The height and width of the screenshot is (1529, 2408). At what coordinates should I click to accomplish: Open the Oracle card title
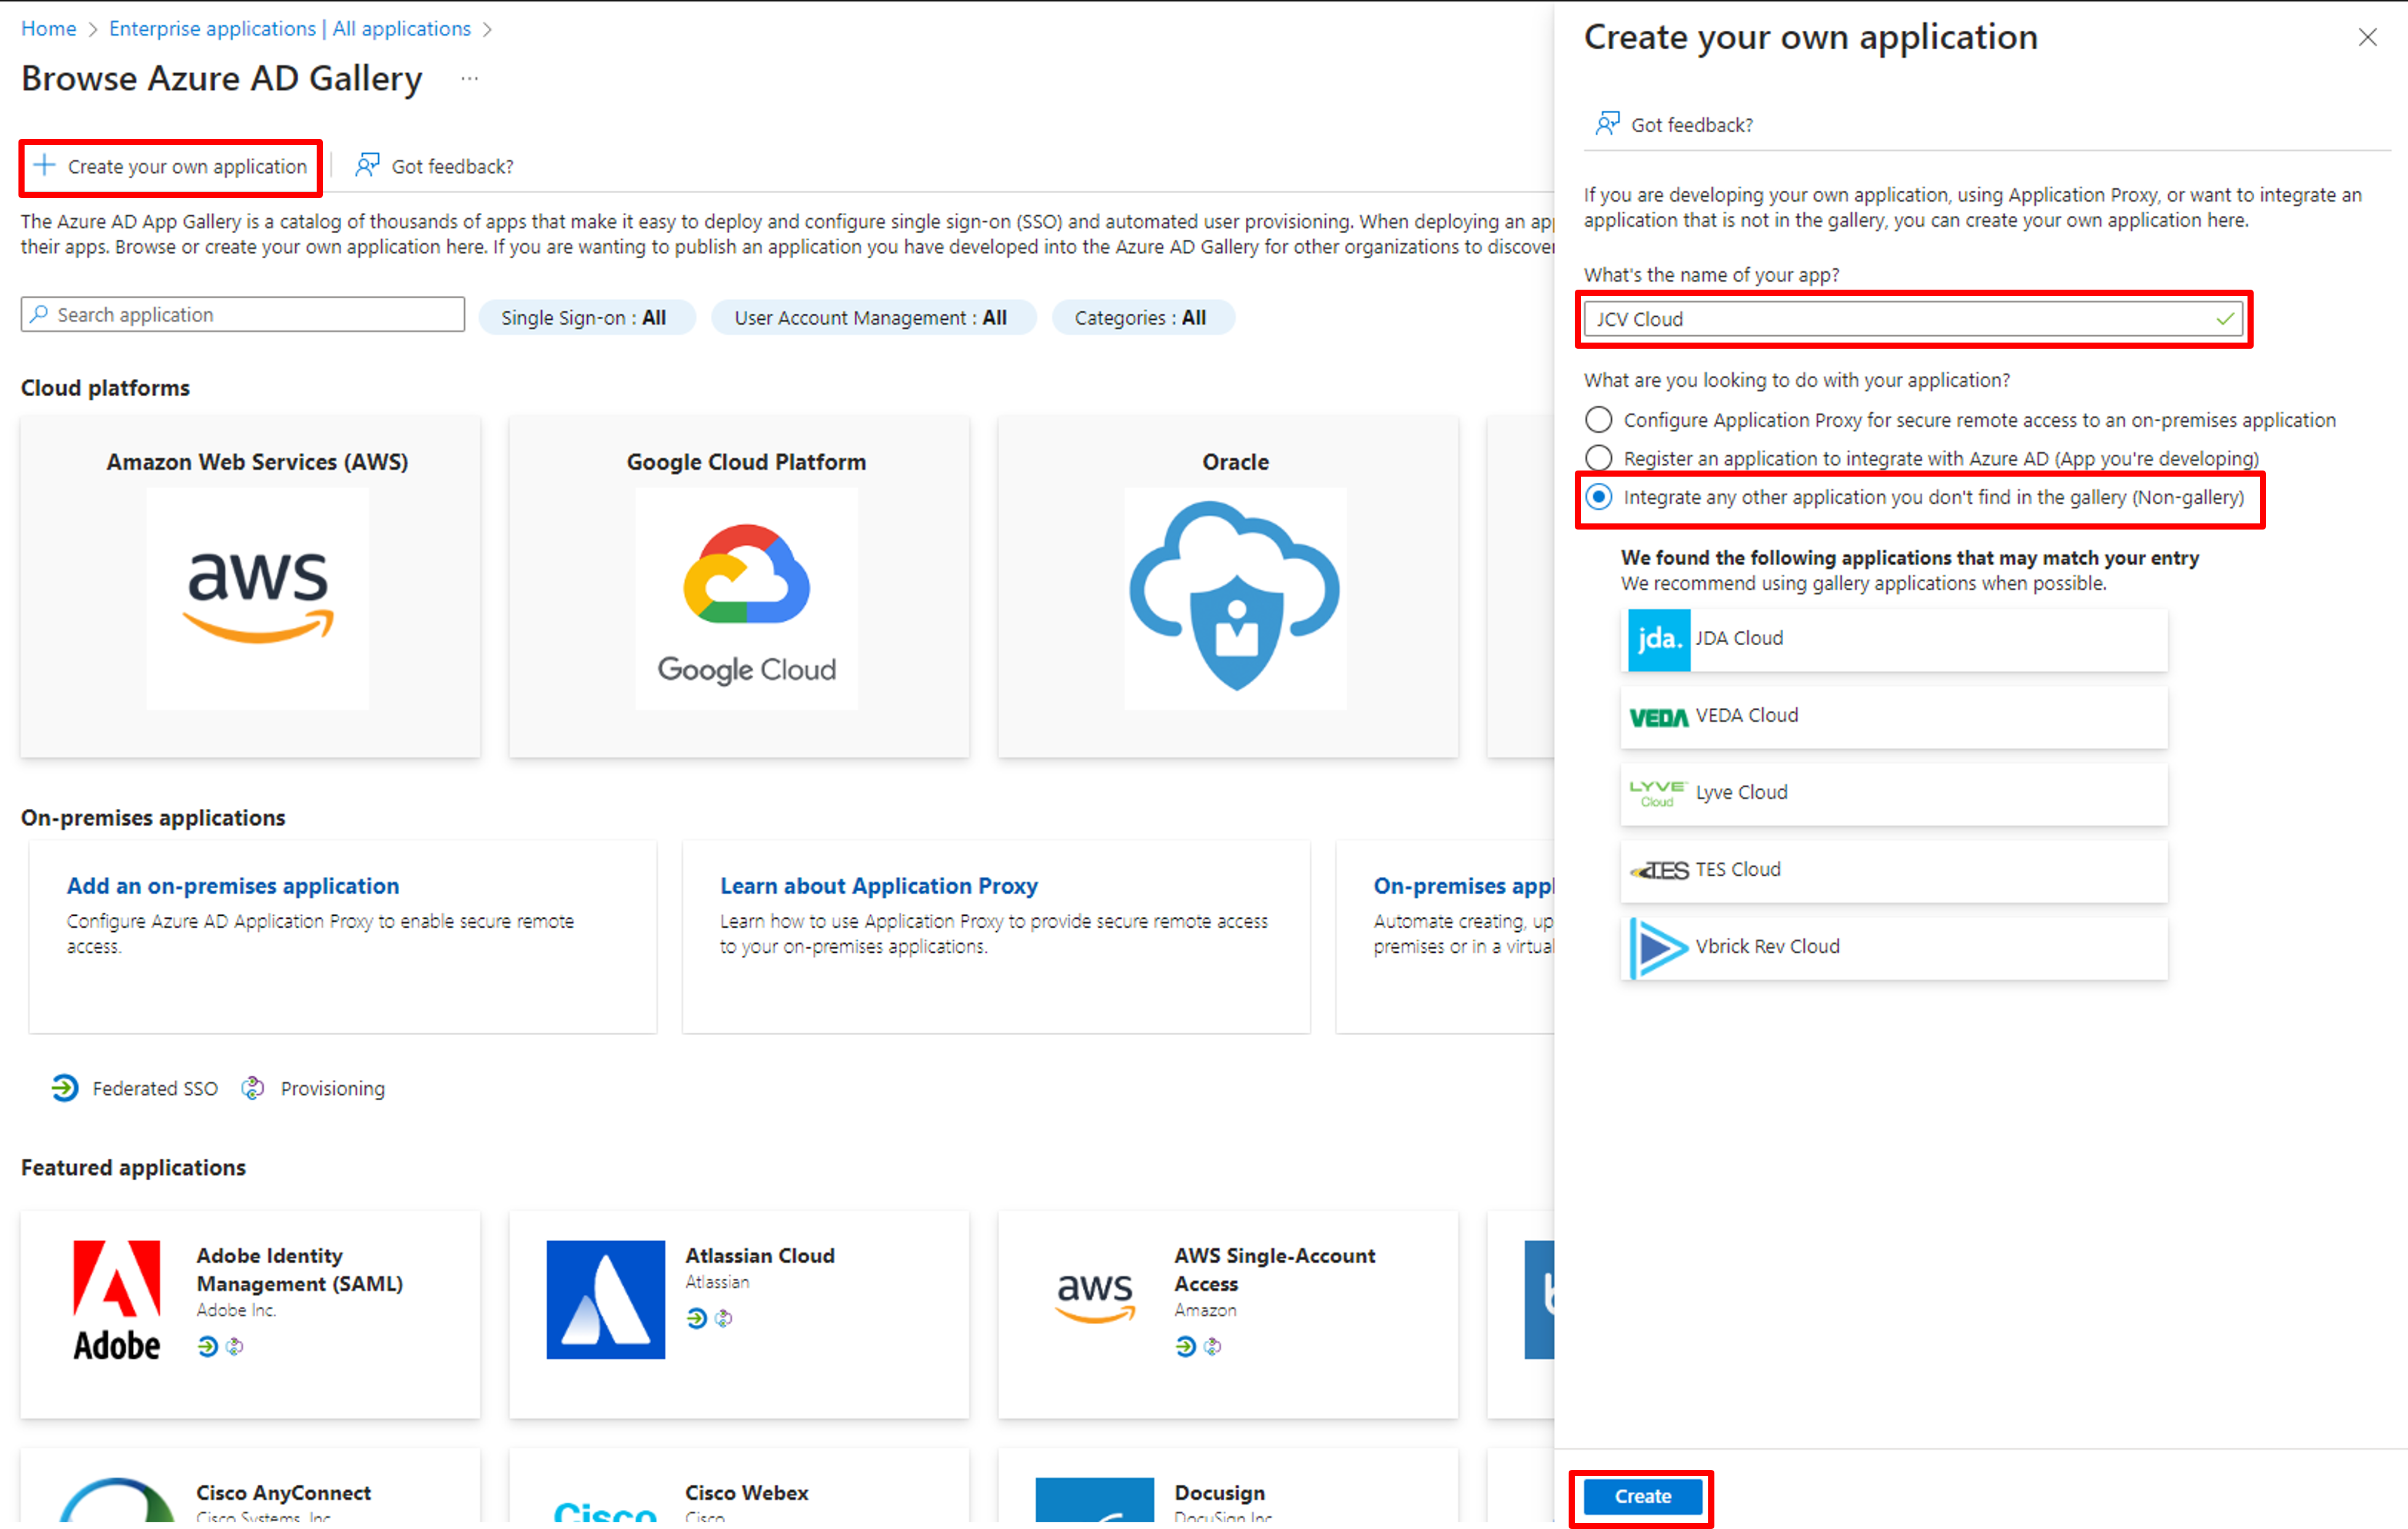[1235, 462]
